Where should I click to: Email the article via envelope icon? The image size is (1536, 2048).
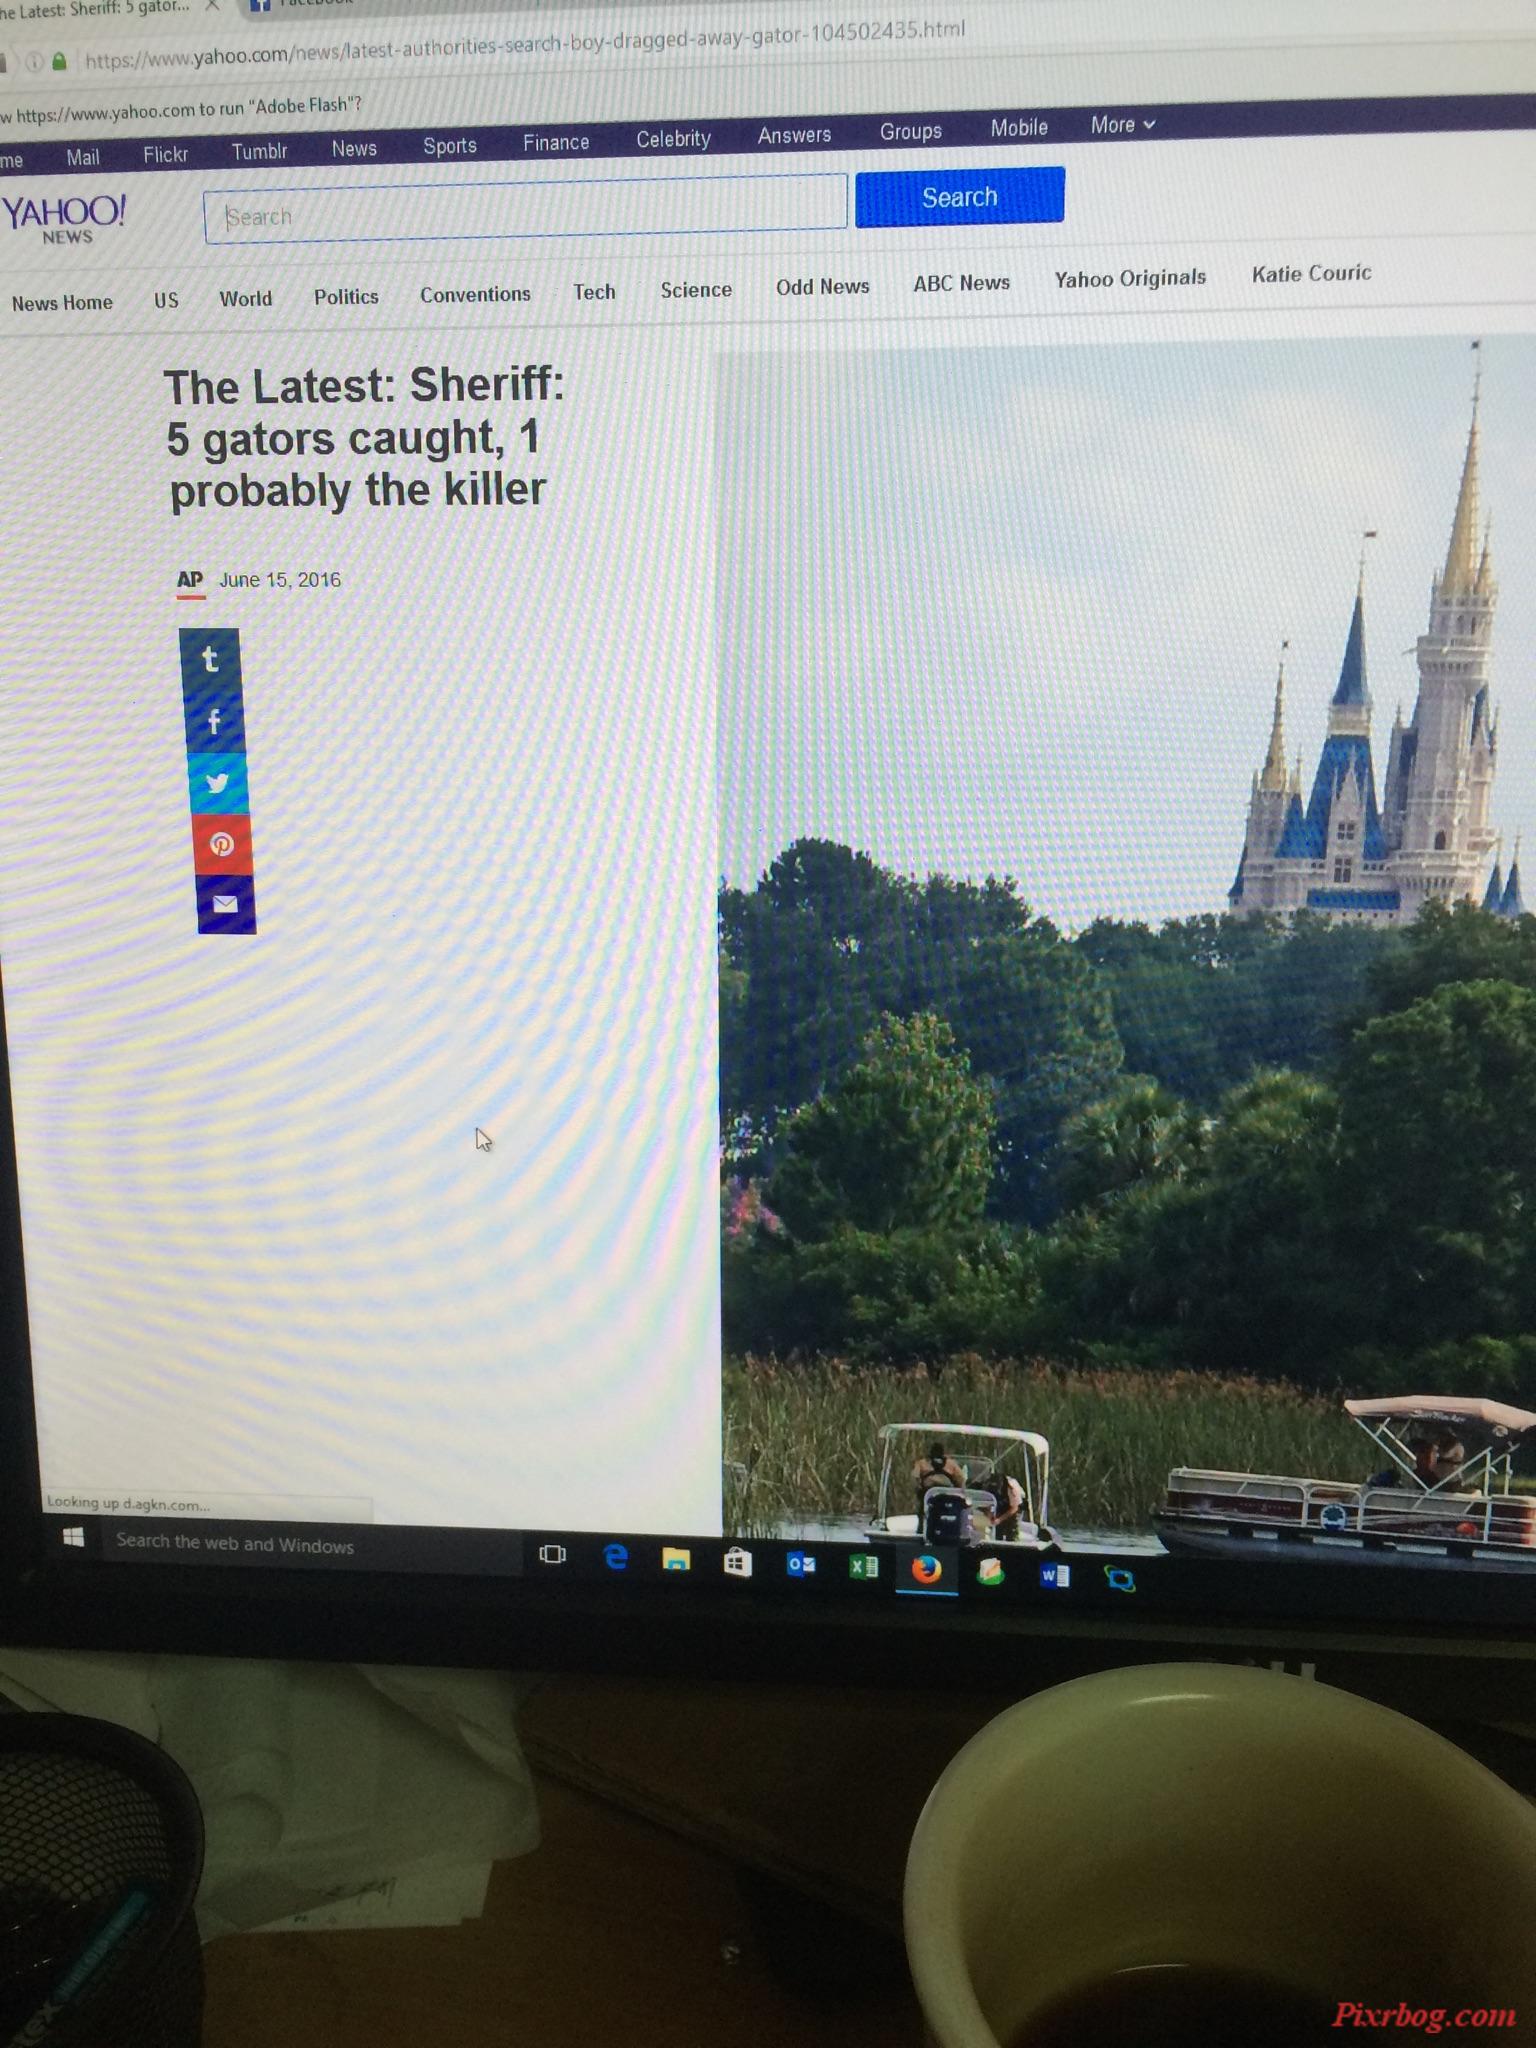[226, 904]
